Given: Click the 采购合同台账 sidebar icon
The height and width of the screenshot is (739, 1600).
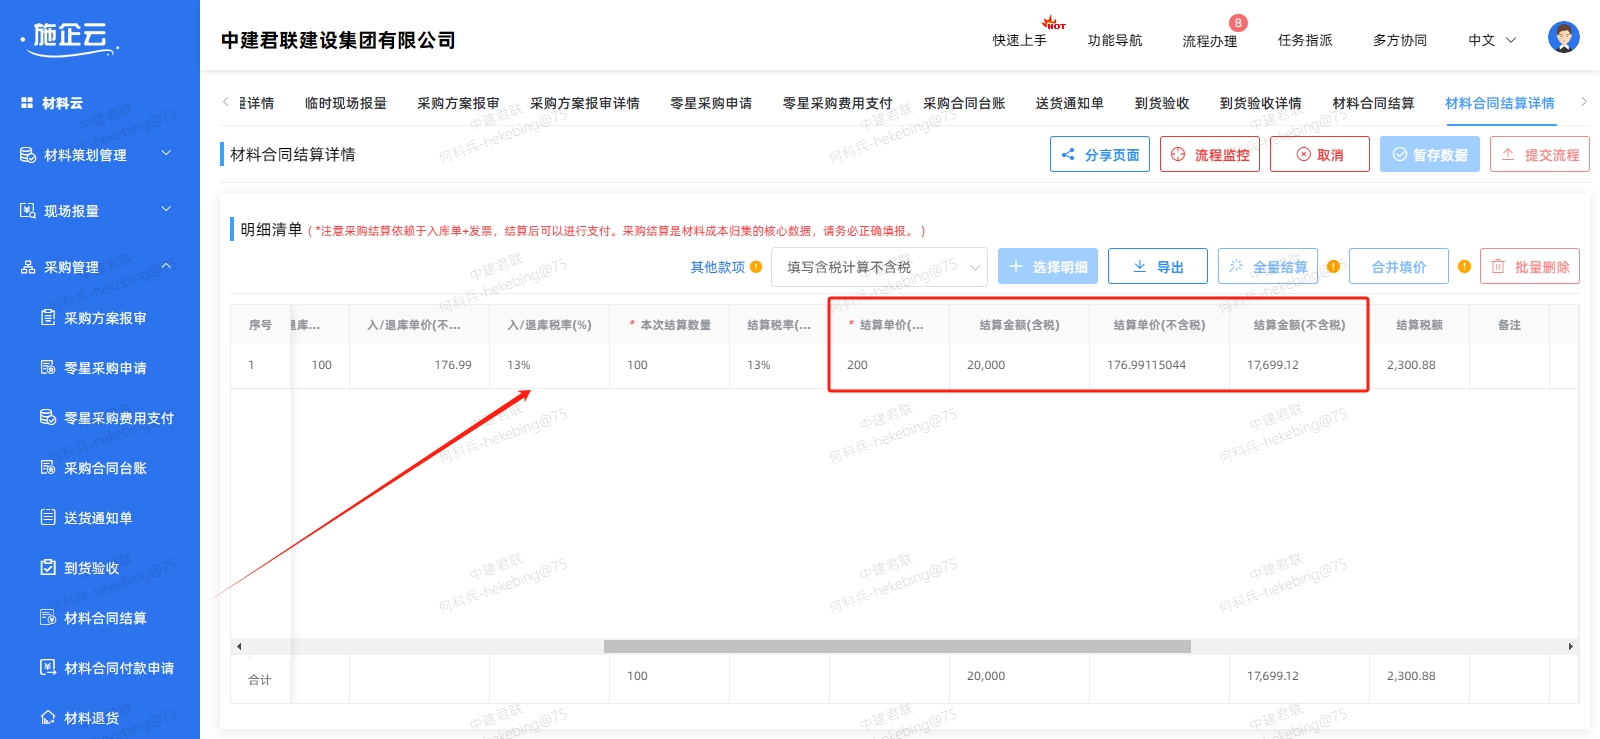Looking at the screenshot, I should pyautogui.click(x=48, y=467).
